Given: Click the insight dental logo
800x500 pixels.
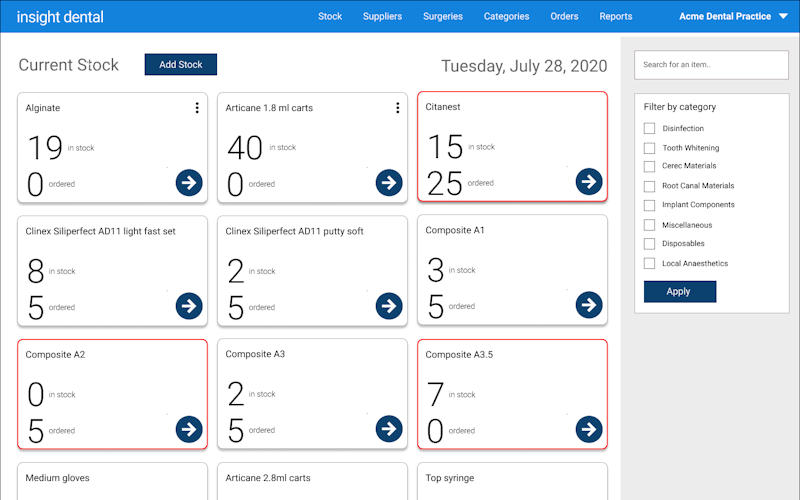Looking at the screenshot, I should (60, 17).
